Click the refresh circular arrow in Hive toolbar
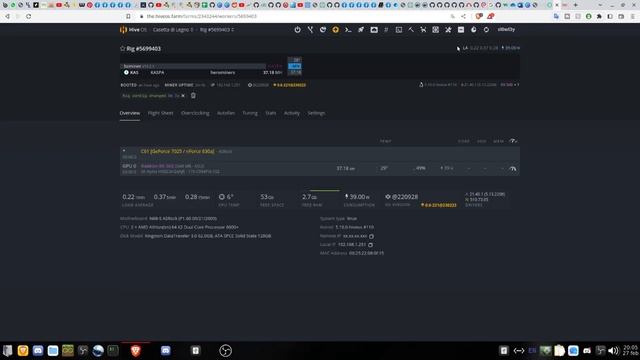 (x=486, y=30)
